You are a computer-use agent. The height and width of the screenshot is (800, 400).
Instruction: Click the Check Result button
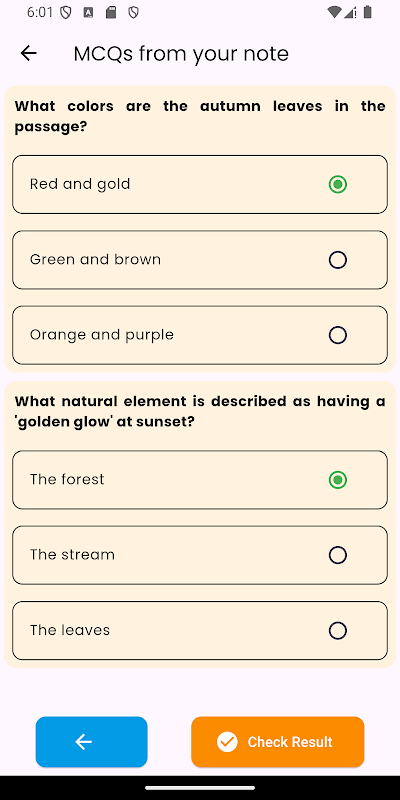point(278,742)
